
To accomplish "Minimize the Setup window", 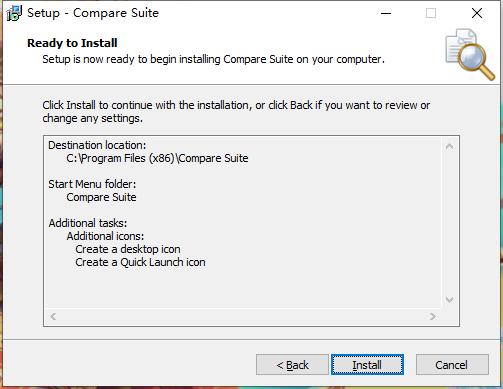I will click(x=386, y=13).
